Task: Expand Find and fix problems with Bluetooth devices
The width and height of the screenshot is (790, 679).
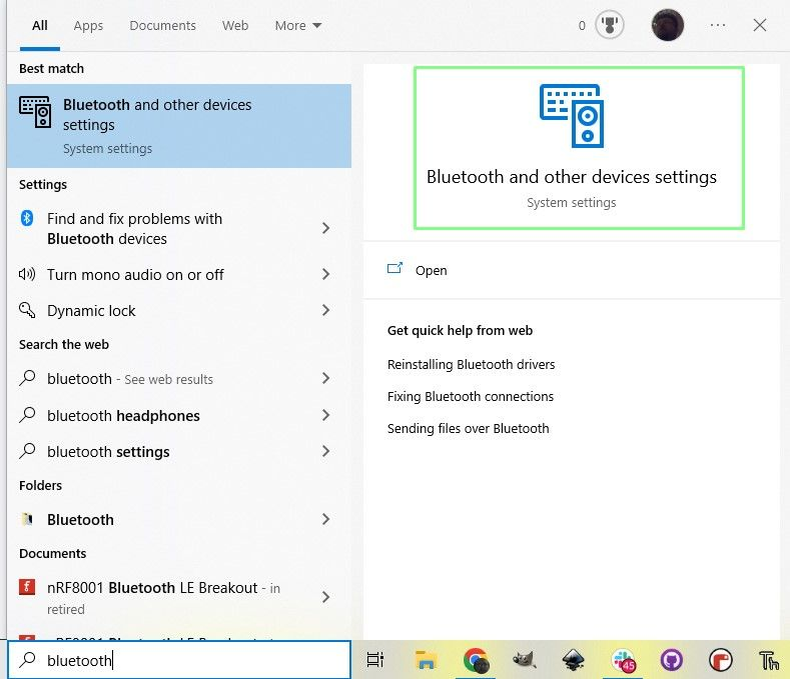Action: [326, 228]
